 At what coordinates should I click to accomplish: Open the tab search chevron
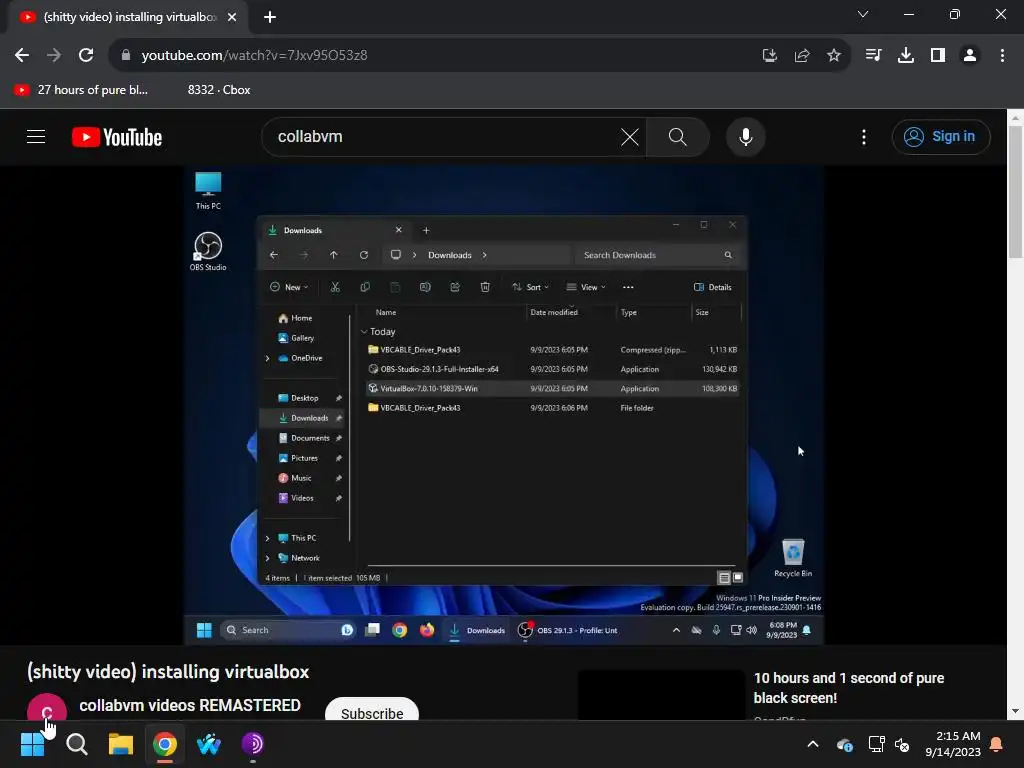(863, 14)
